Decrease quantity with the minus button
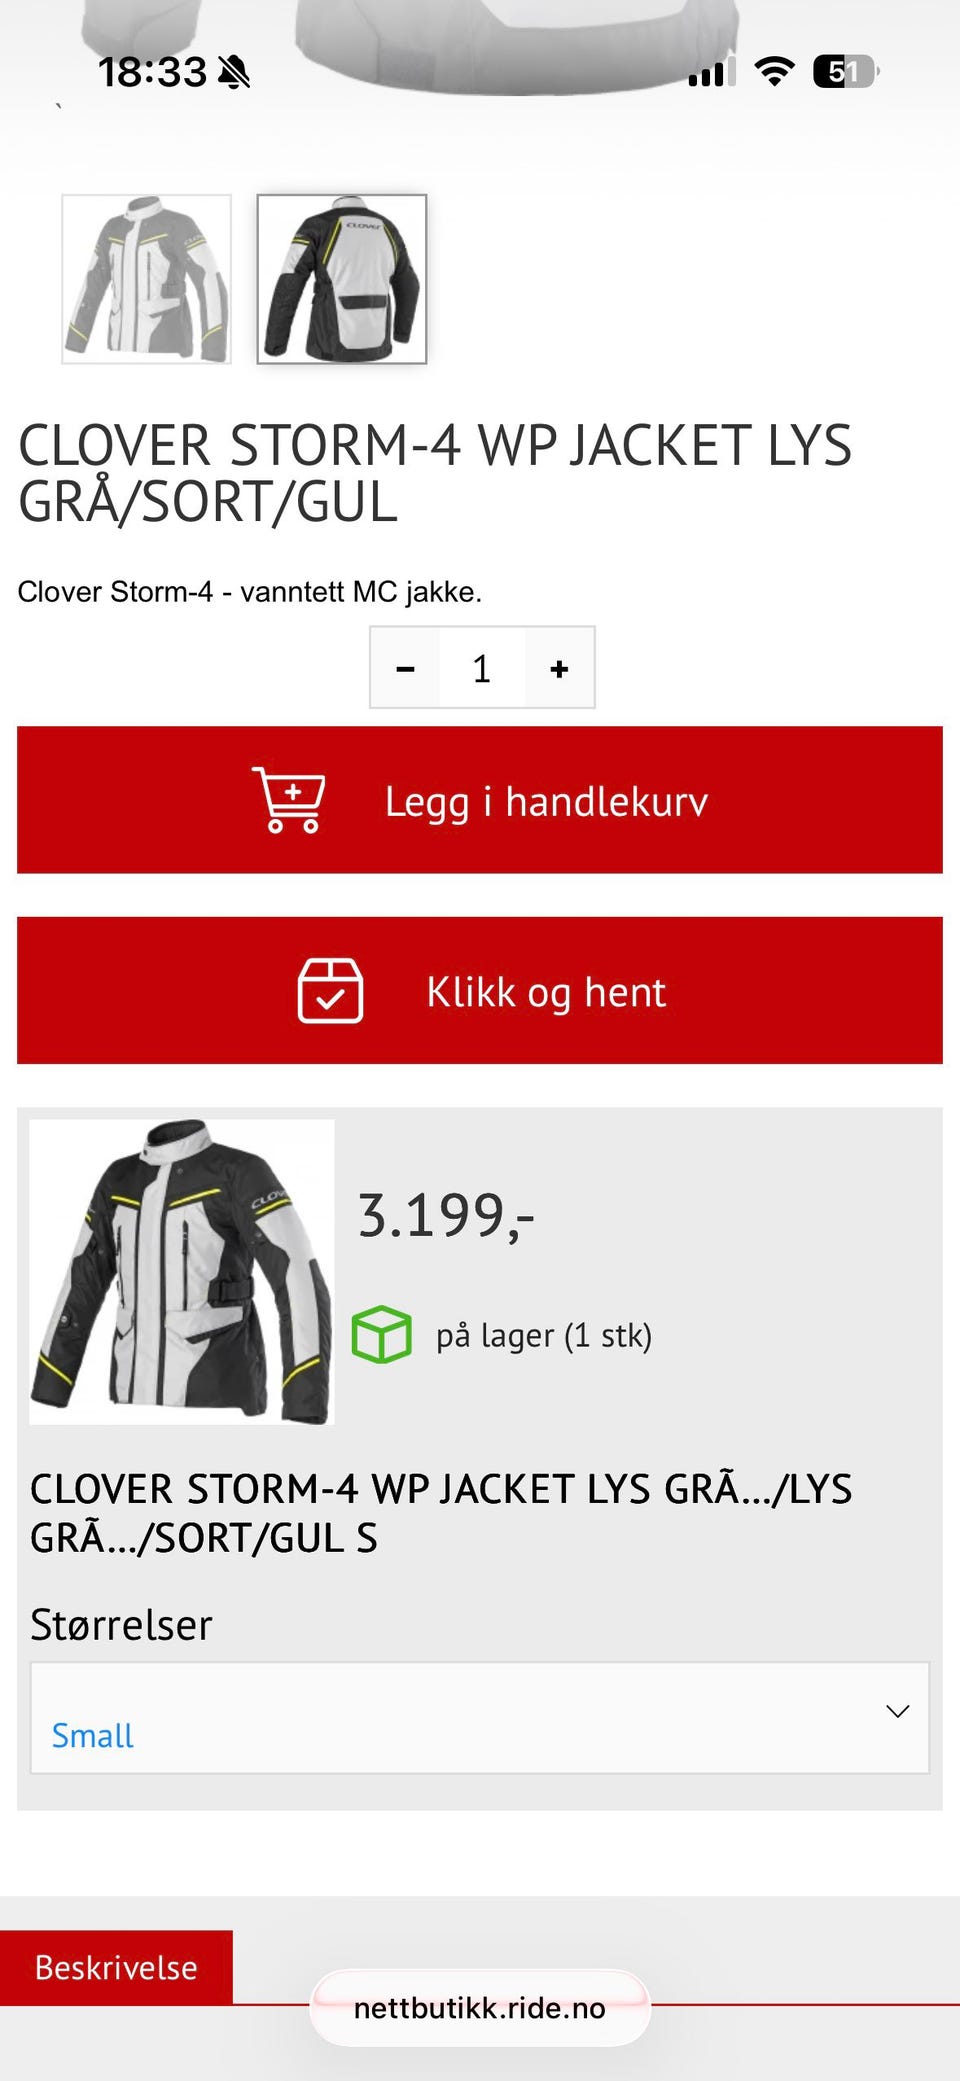Image resolution: width=960 pixels, height=2081 pixels. point(405,668)
